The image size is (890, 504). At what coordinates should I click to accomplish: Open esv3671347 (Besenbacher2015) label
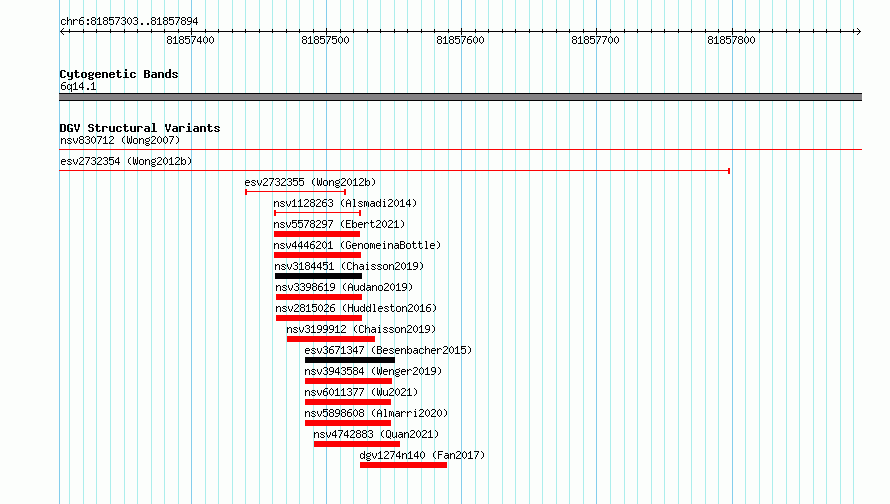click(388, 350)
